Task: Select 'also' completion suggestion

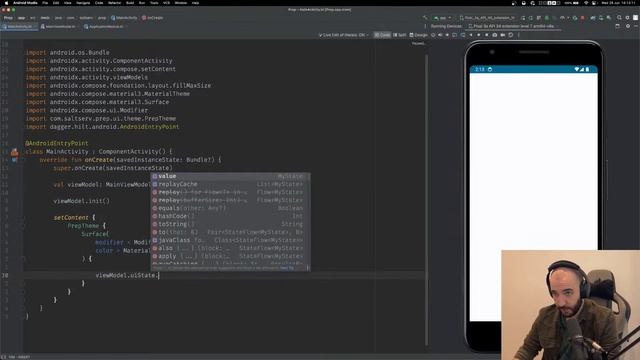Action: 231,248
